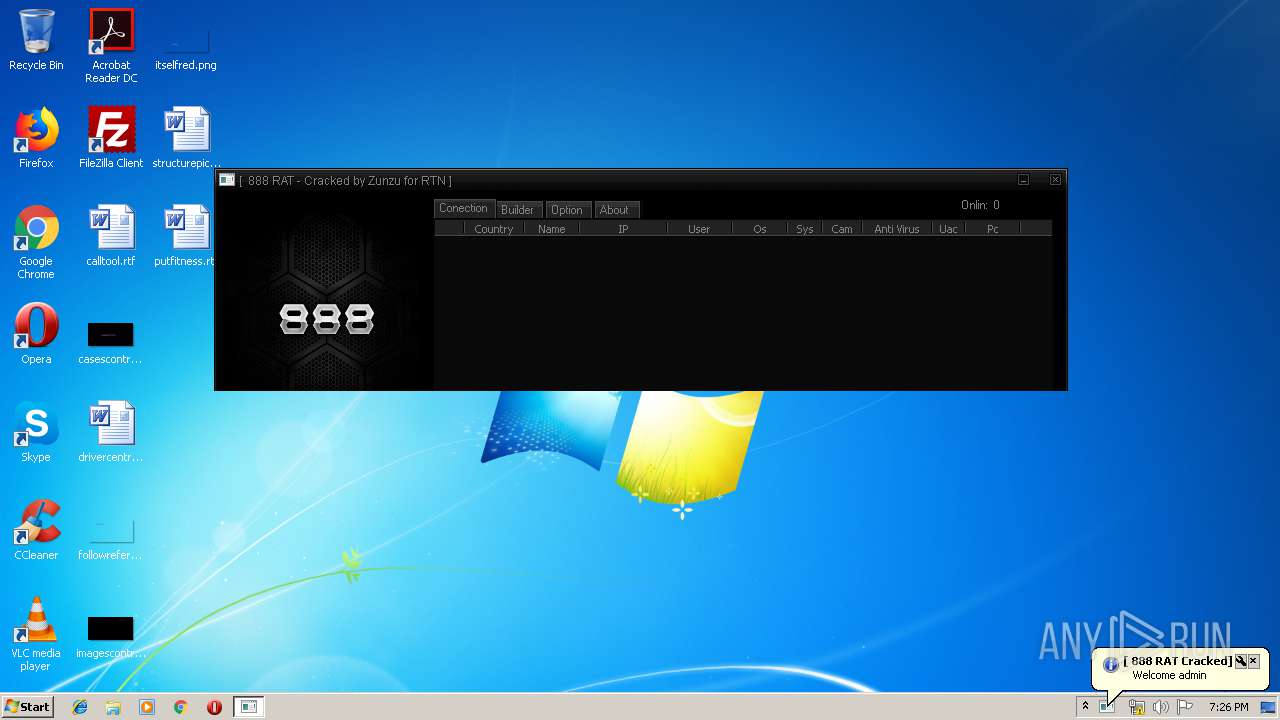This screenshot has width=1280, height=720.
Task: Click the Name column header
Action: pyautogui.click(x=552, y=229)
